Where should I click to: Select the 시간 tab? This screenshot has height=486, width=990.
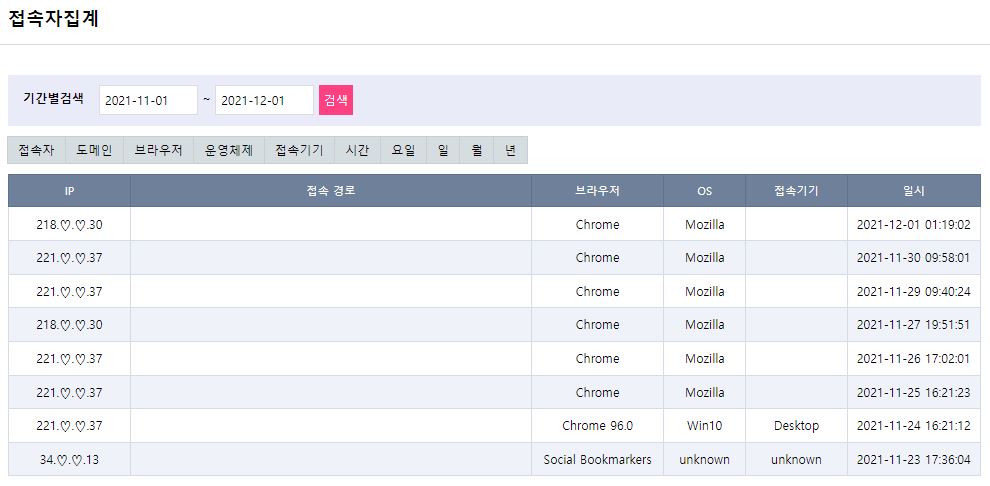pos(357,150)
